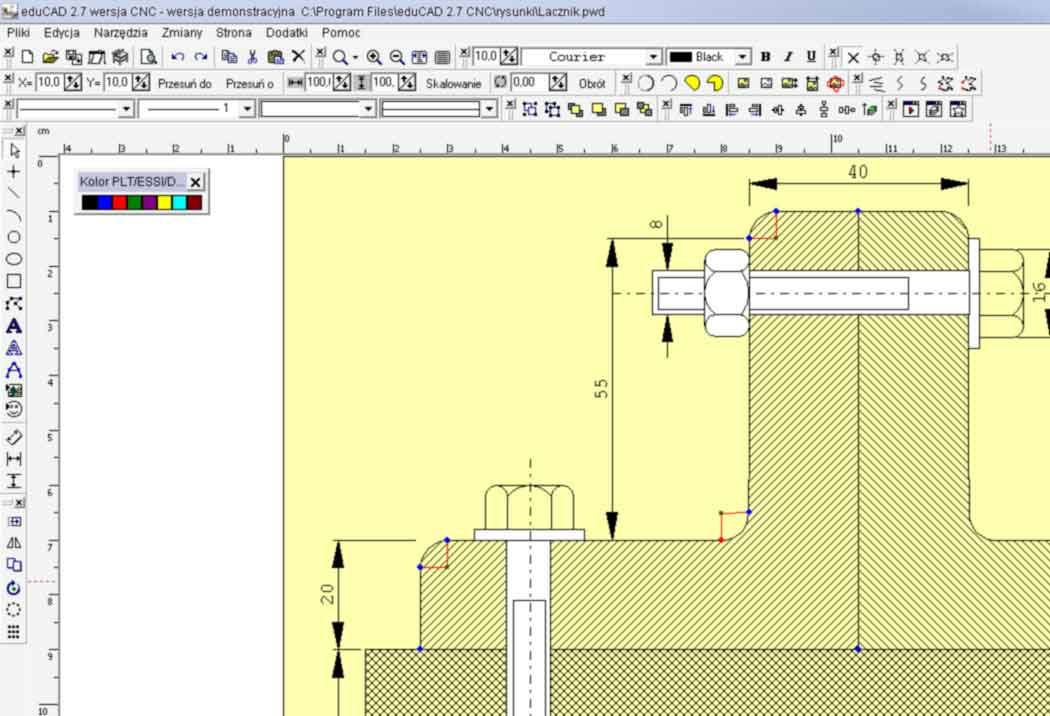Click the Przesuń do button
This screenshot has height=716, width=1050.
coord(185,84)
